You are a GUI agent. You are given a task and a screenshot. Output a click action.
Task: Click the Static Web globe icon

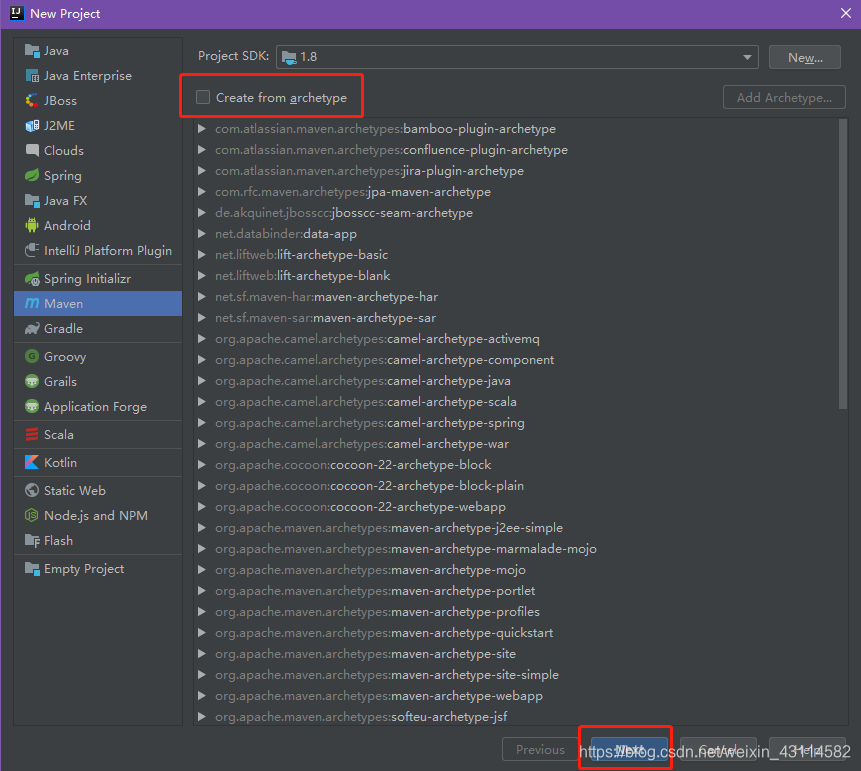(32, 490)
